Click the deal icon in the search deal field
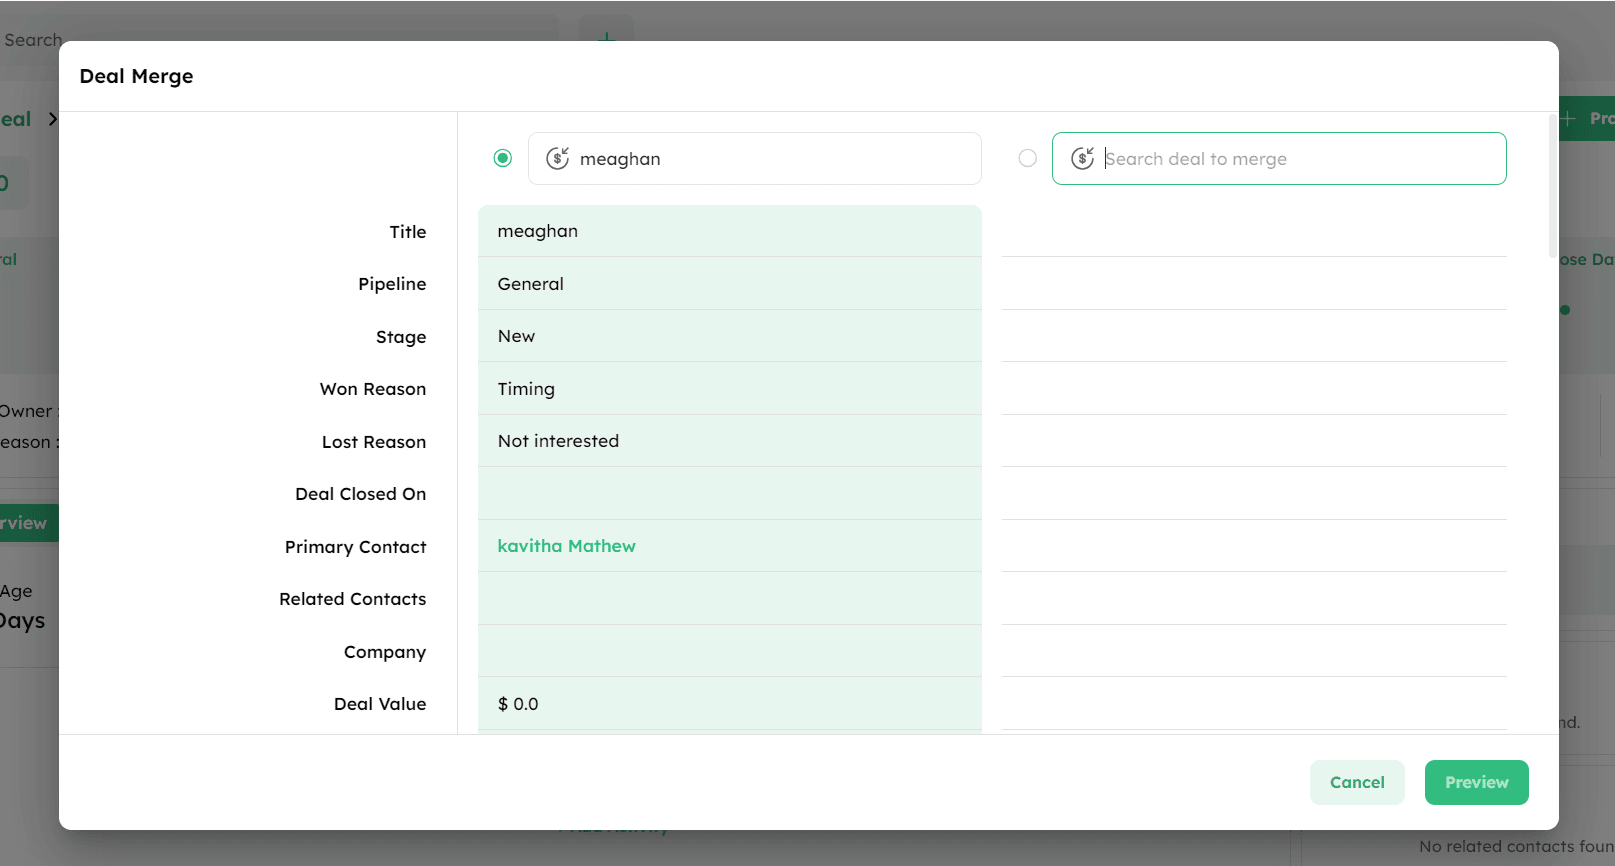 pyautogui.click(x=1082, y=158)
